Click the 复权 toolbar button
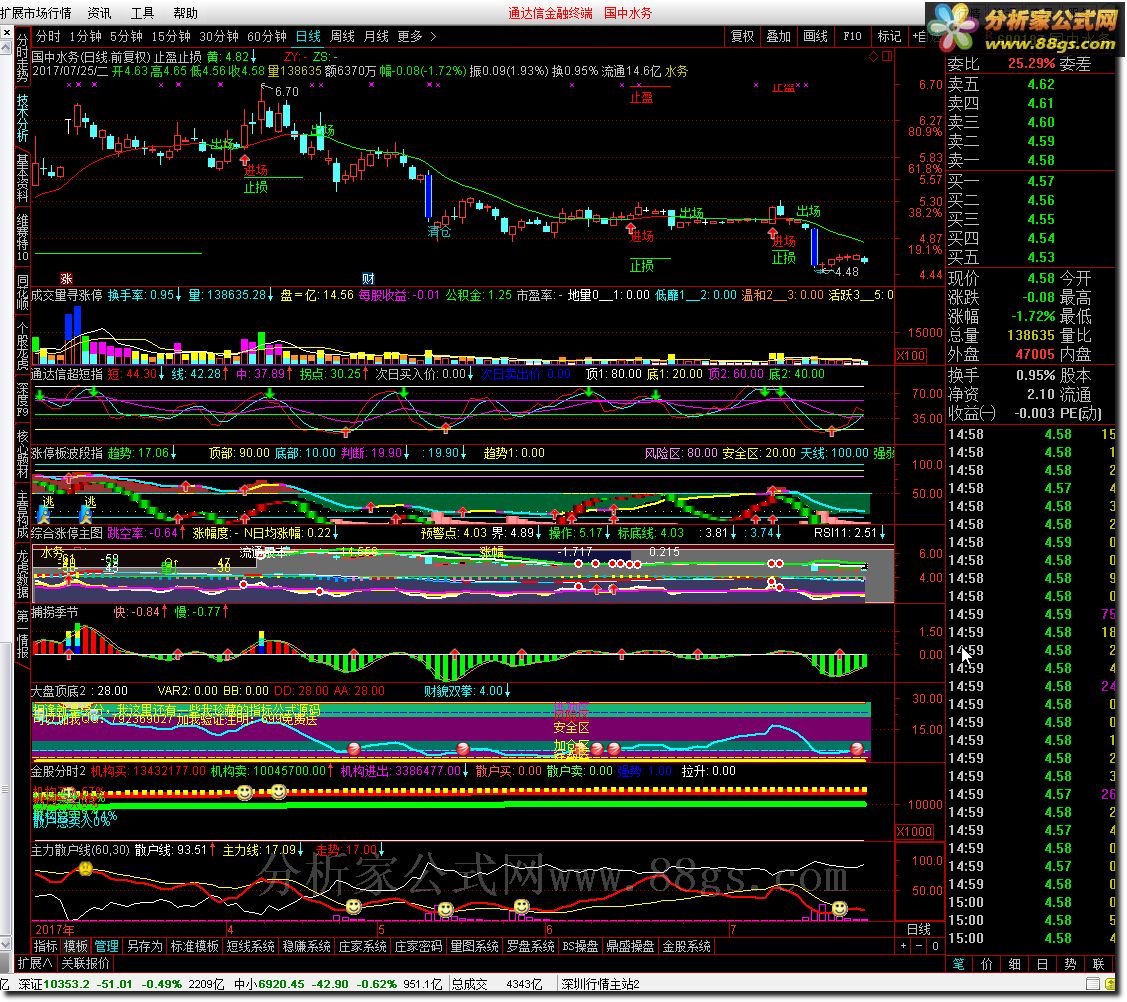Screen dimensions: 1127x1002 click(742, 36)
